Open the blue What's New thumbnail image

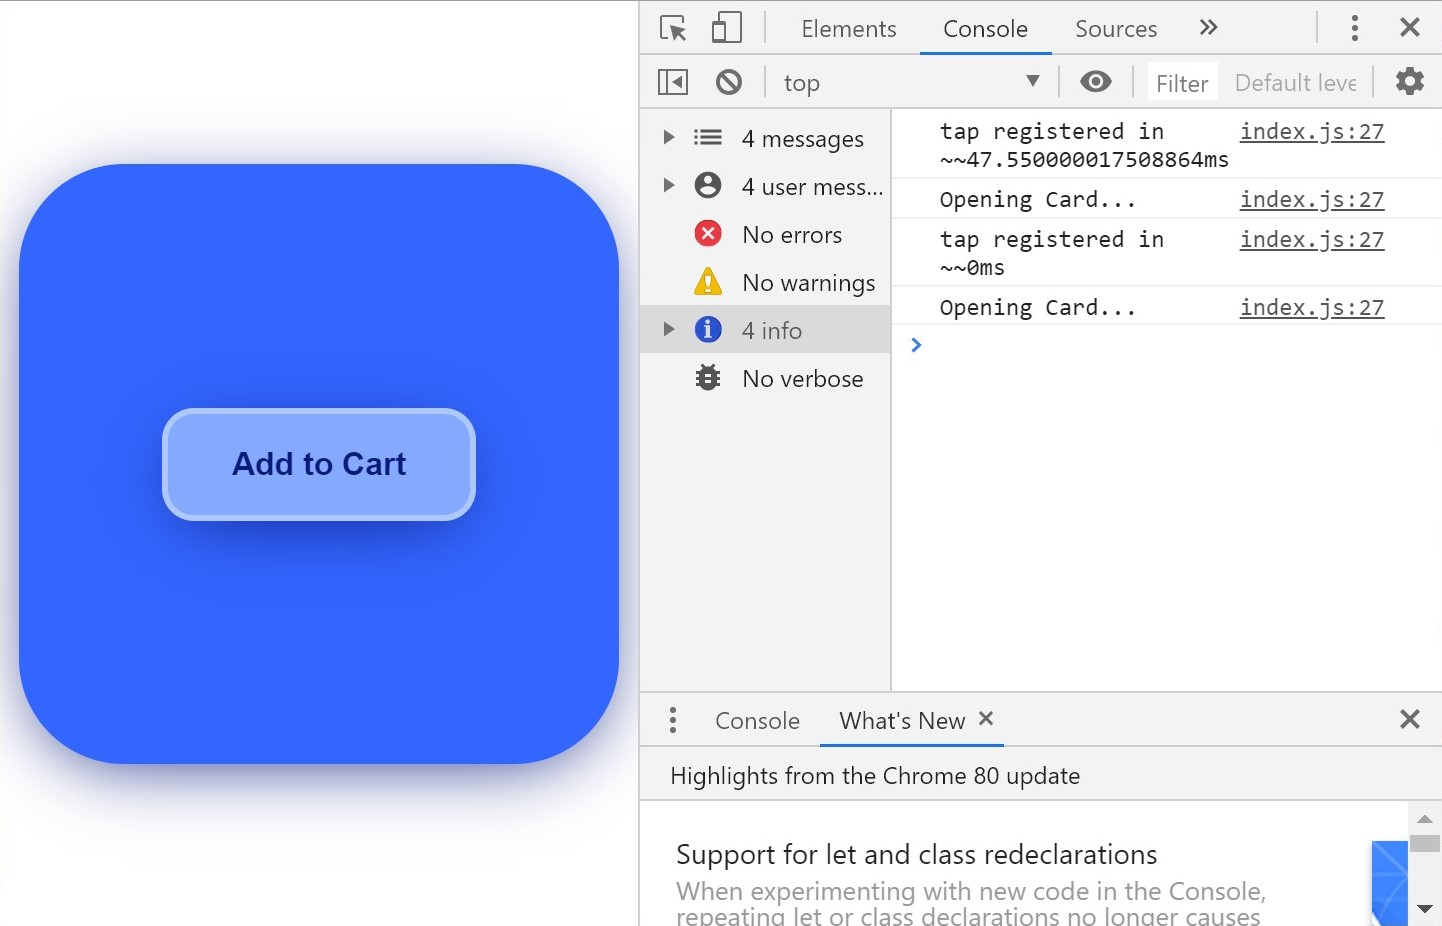click(x=1389, y=883)
